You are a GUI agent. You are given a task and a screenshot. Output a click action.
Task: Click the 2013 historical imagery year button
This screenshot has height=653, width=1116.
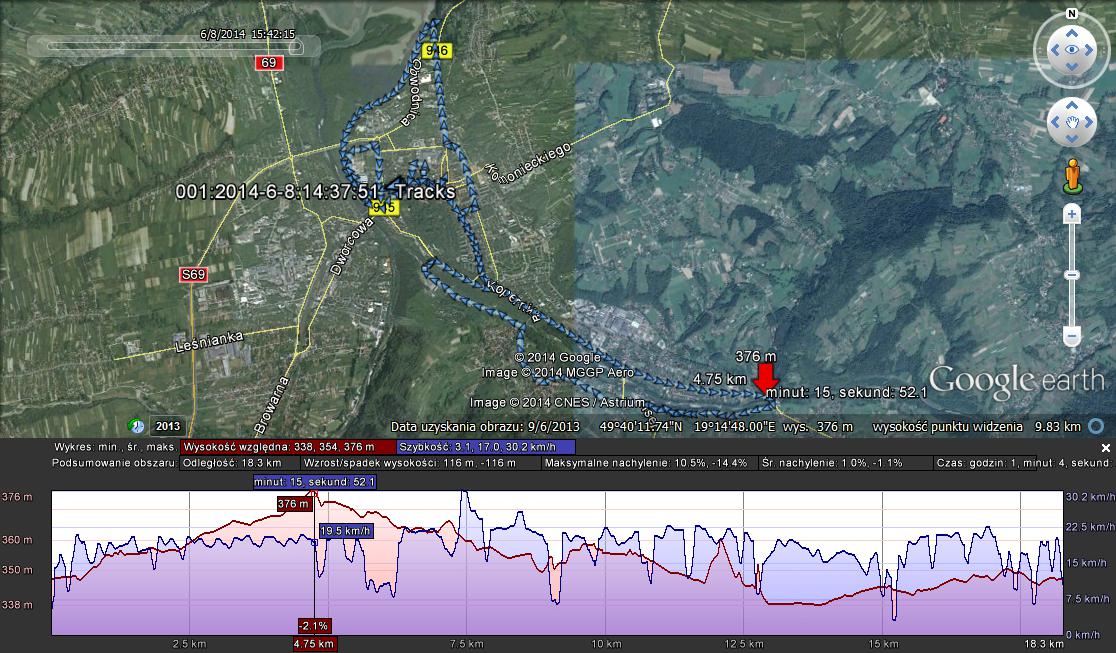click(167, 426)
